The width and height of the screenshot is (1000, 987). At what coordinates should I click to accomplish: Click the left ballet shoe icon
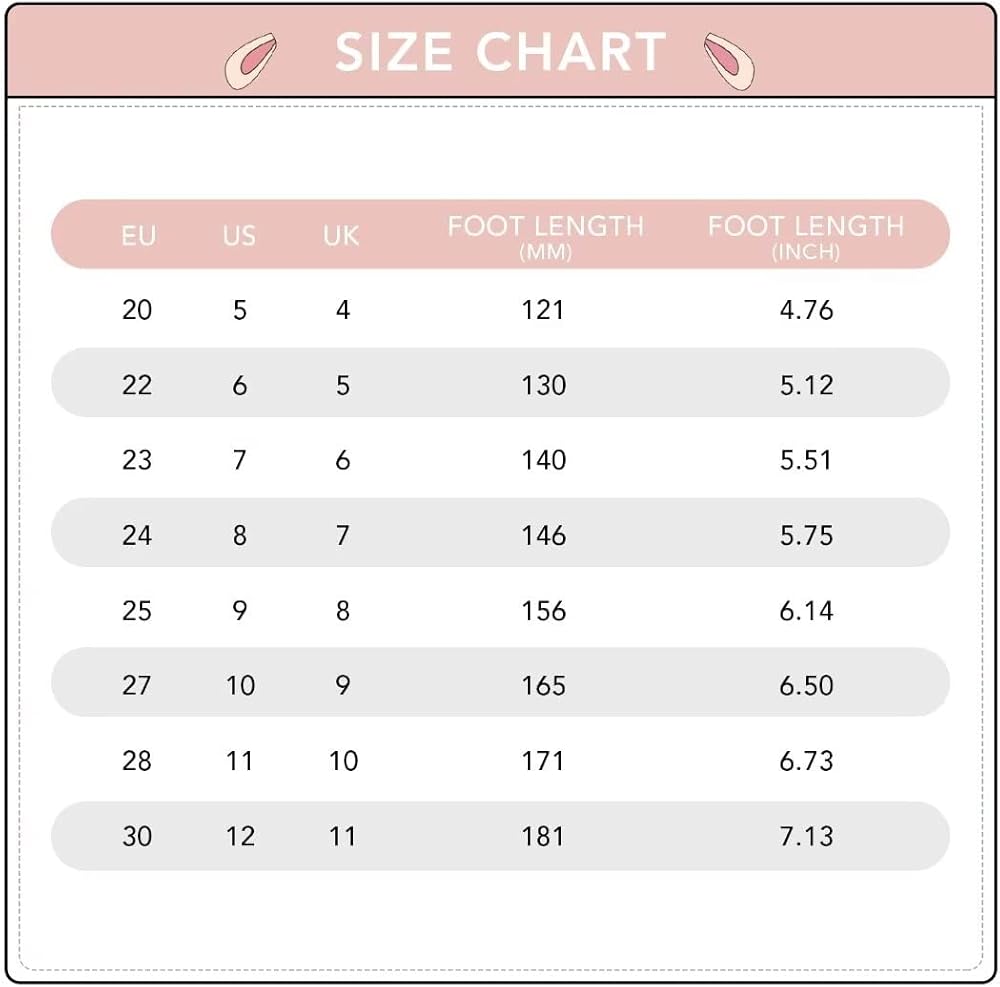[x=250, y=60]
